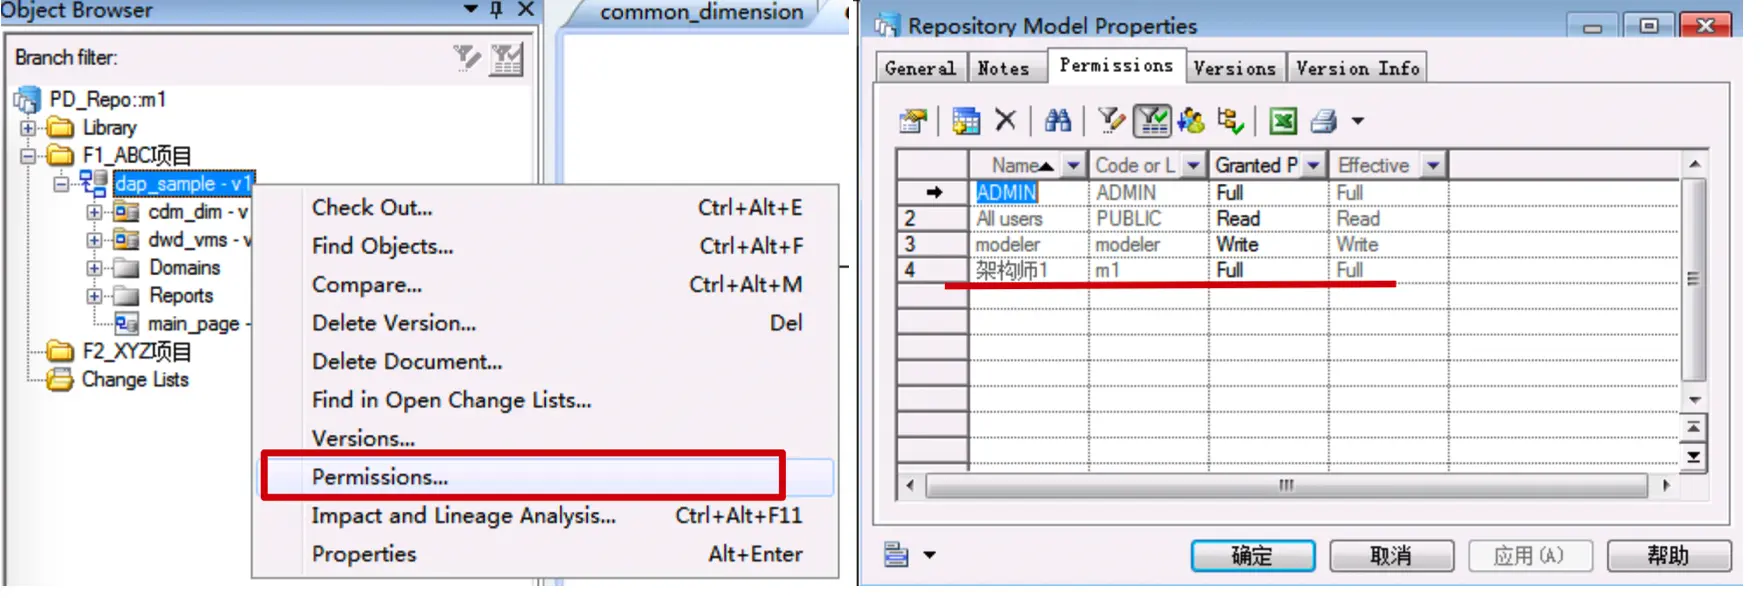The width and height of the screenshot is (1764, 598).
Task: Click the cdm_dim diagram icon
Action: click(126, 212)
